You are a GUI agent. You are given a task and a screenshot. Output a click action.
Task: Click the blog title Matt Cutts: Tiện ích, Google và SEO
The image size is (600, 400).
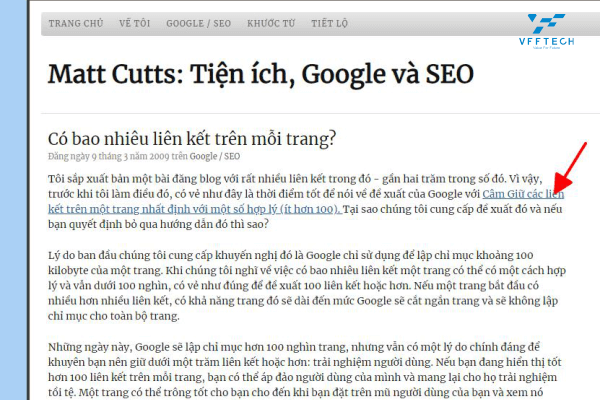[261, 73]
